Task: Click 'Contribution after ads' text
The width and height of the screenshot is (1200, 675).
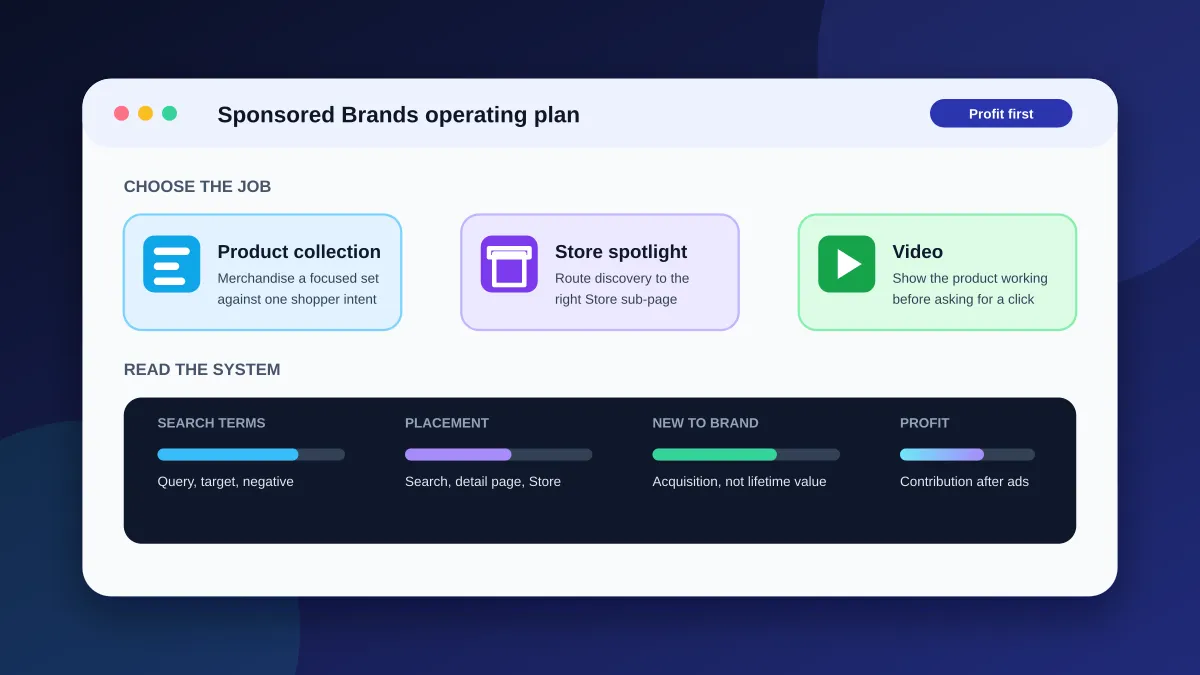Action: [x=964, y=481]
